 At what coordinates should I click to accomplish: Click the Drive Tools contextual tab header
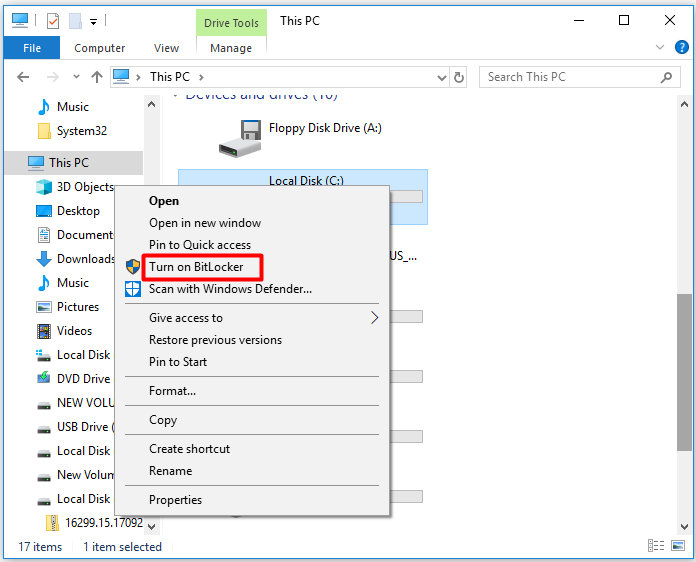(x=231, y=23)
